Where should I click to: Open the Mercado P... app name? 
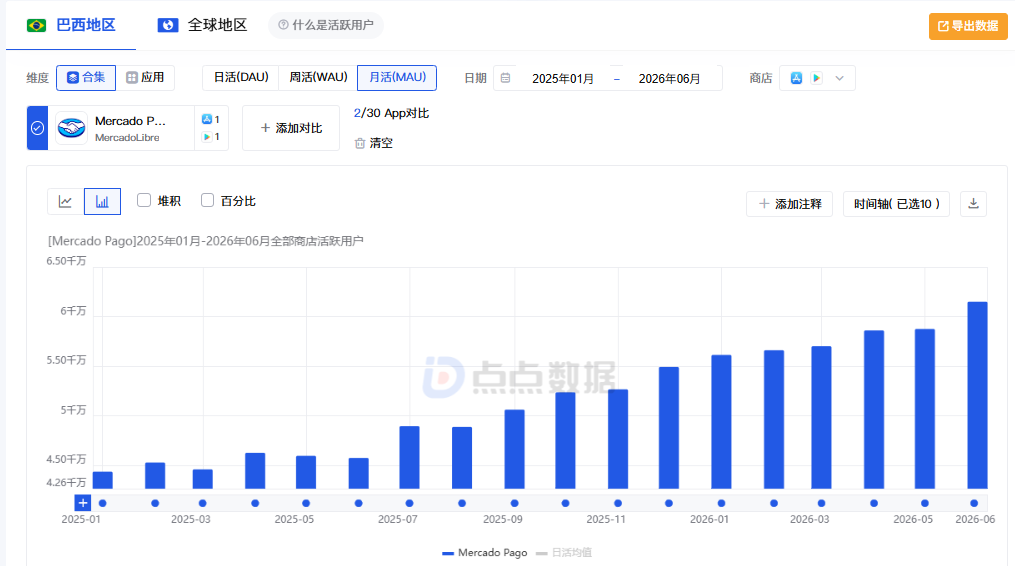[x=130, y=121]
